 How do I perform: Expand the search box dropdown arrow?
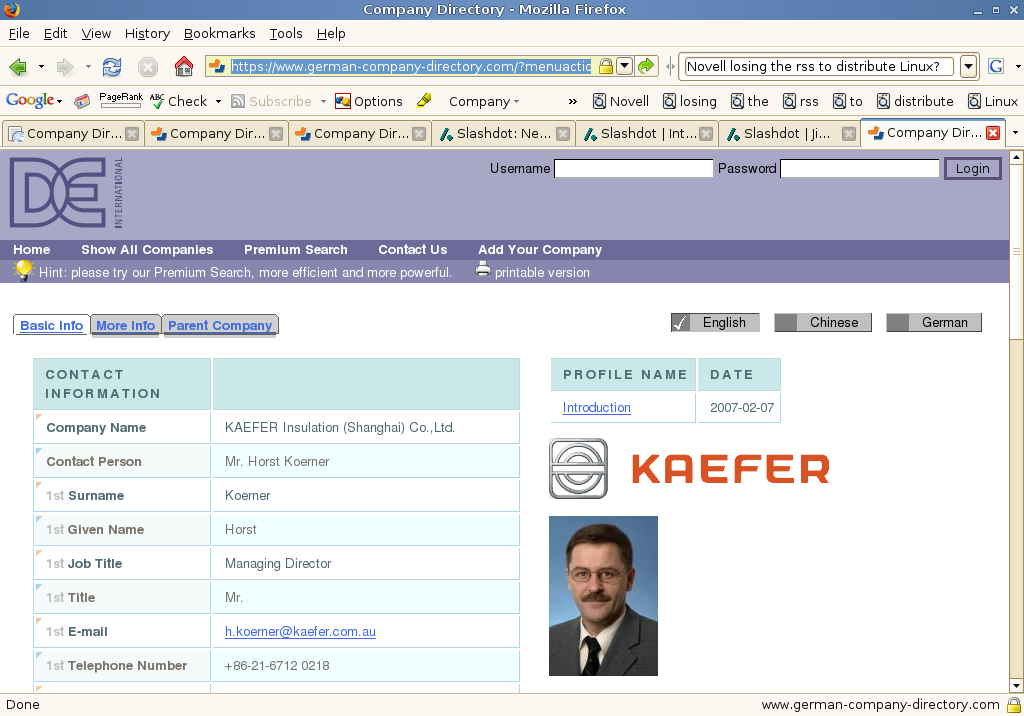968,67
